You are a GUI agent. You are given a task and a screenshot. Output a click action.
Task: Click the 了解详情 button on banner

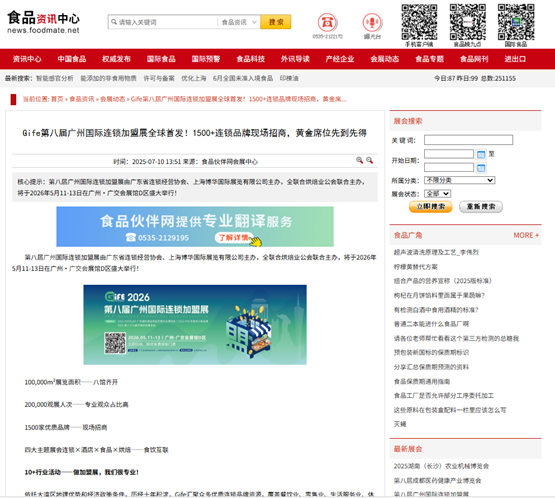coord(234,237)
